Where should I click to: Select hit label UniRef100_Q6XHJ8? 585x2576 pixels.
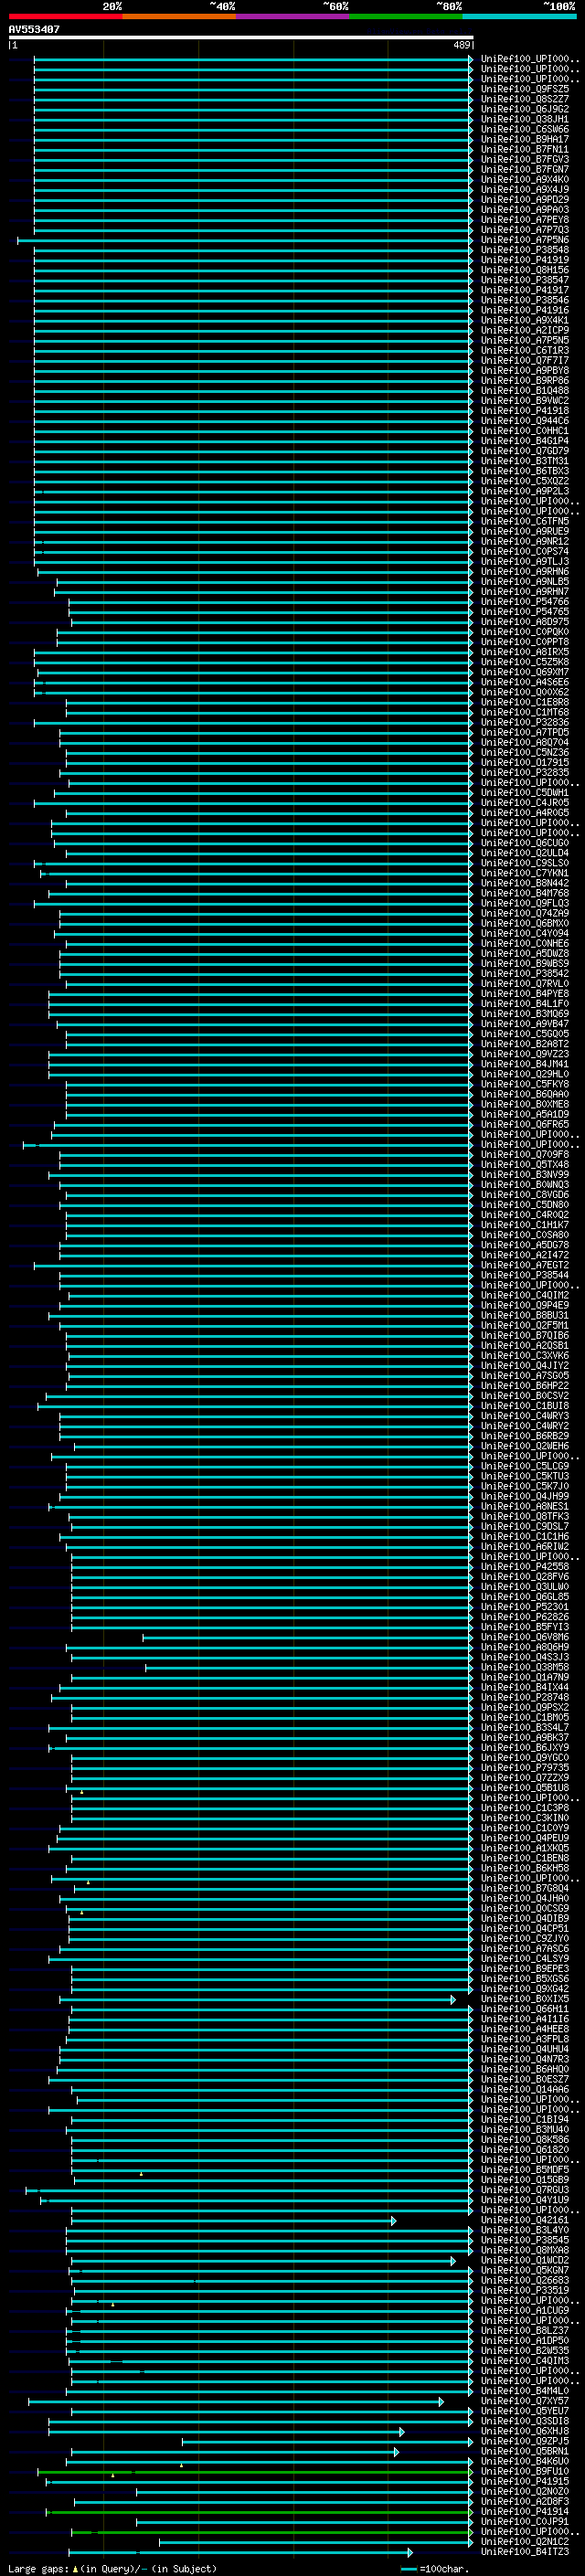pyautogui.click(x=525, y=2431)
